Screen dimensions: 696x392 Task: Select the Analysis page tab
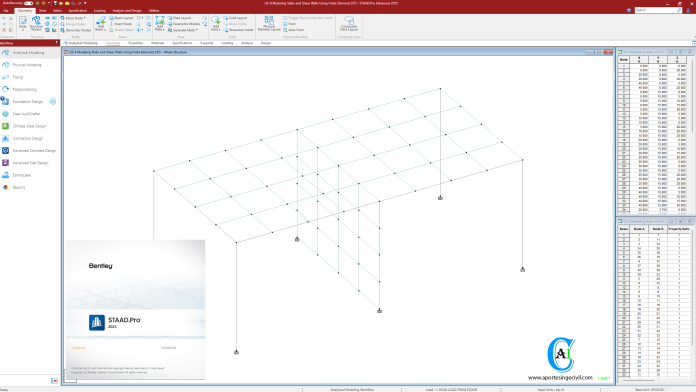tap(247, 43)
